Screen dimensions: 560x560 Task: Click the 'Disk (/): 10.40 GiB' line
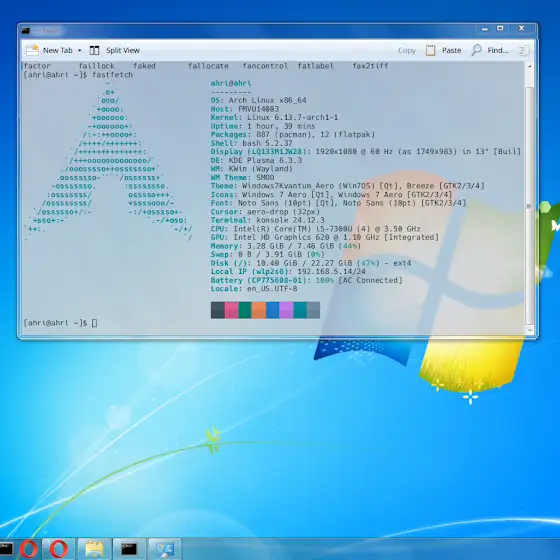point(311,263)
